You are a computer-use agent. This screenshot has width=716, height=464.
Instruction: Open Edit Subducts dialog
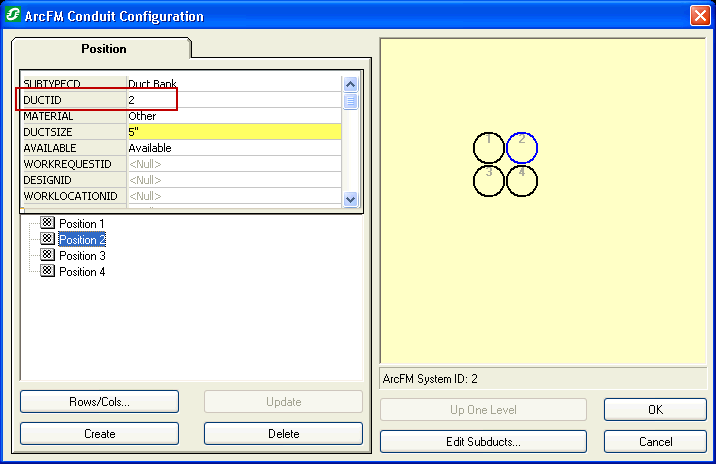pos(483,441)
